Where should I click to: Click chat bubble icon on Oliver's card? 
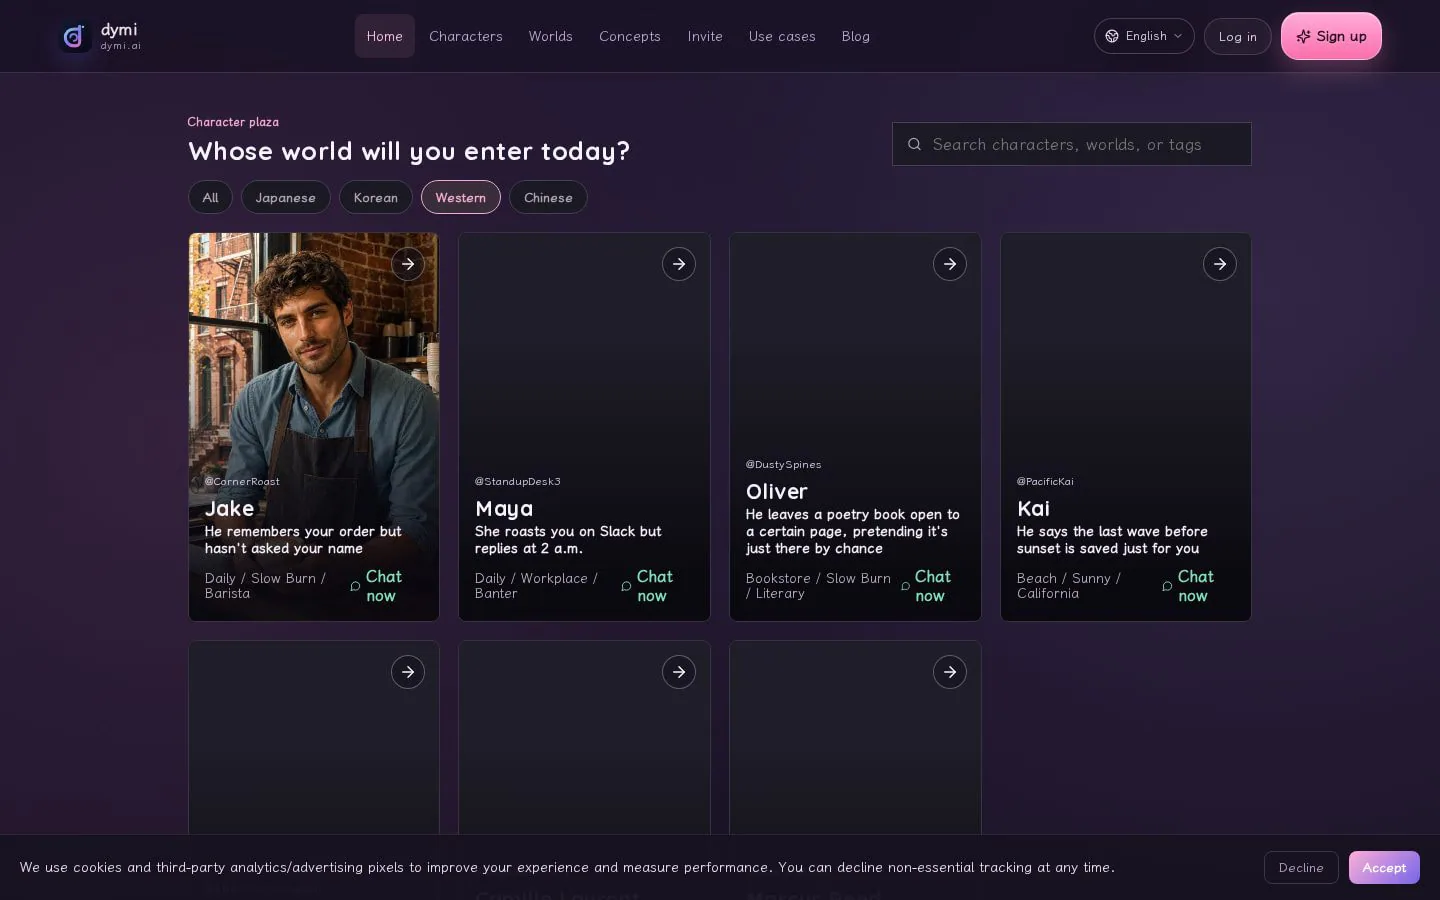905,586
